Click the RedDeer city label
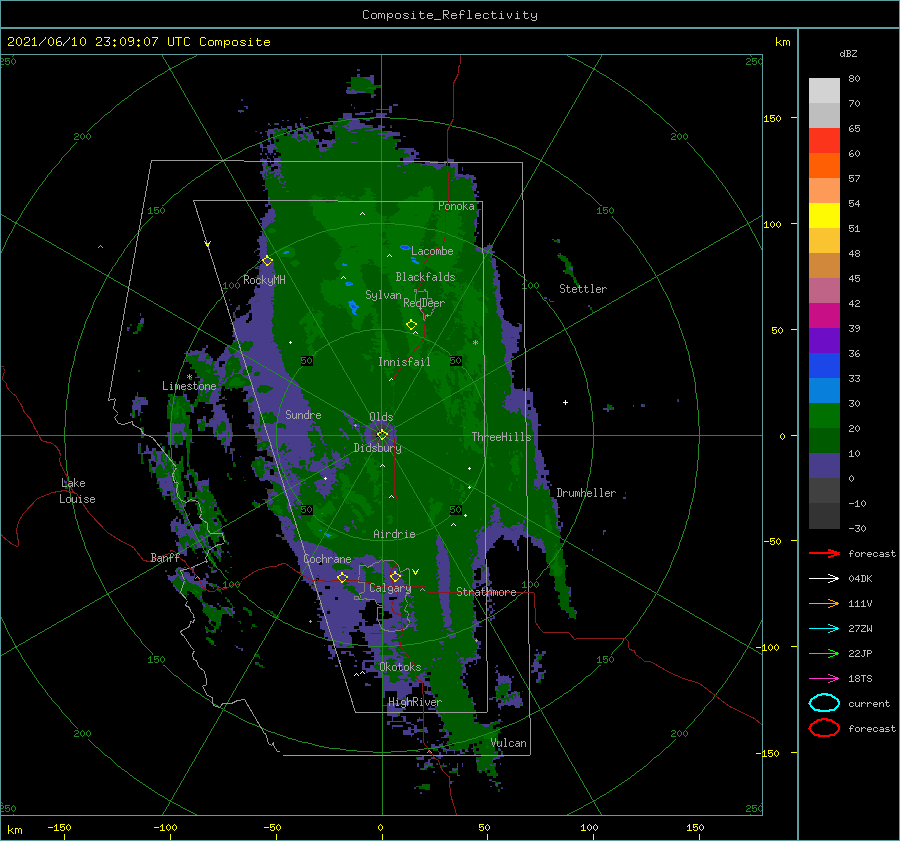Screen dimensions: 900x841 click(424, 303)
